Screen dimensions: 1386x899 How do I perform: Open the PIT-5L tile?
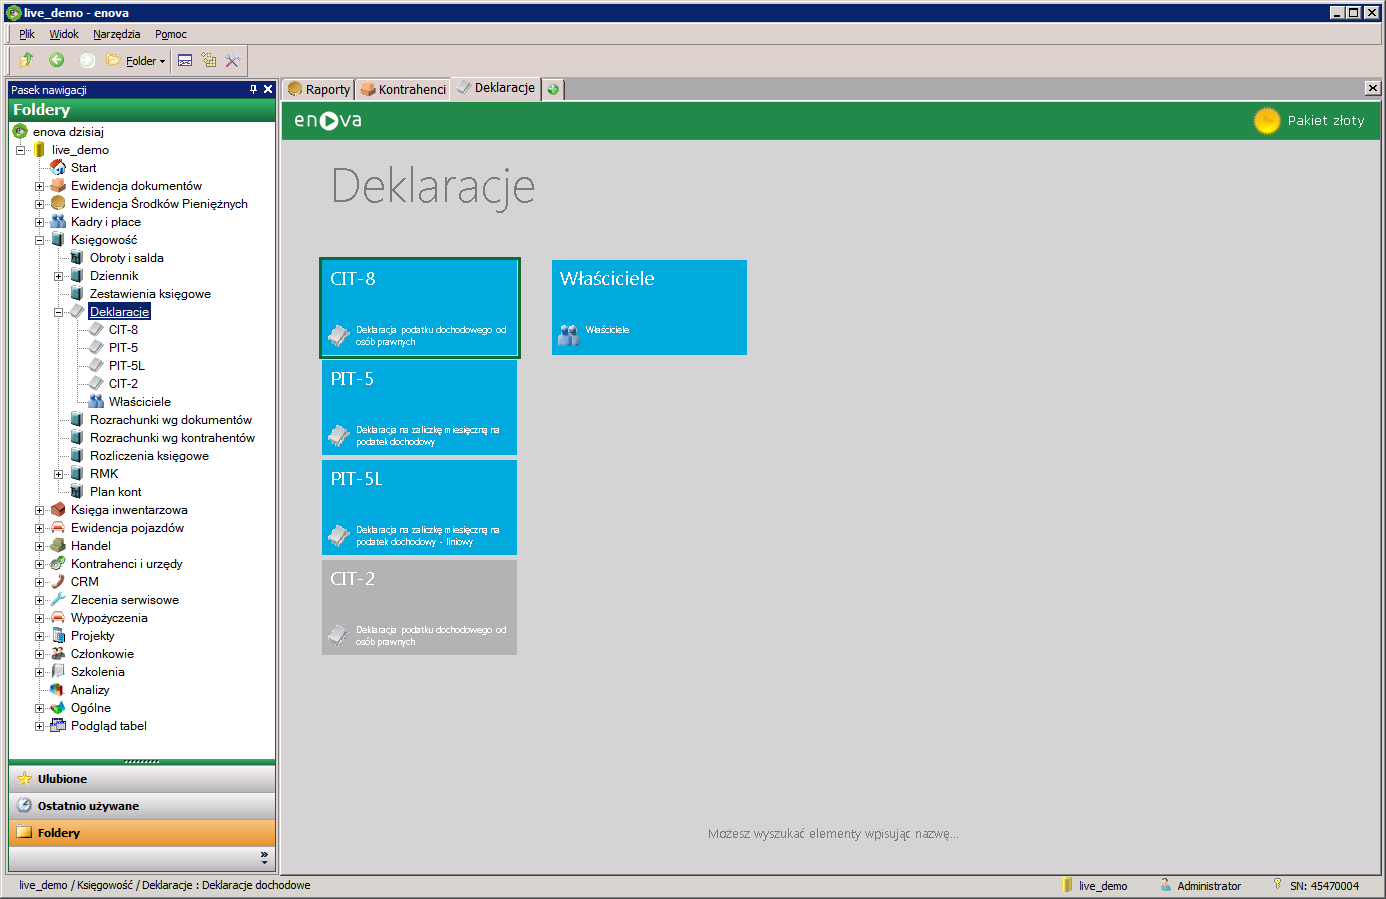pyautogui.click(x=420, y=507)
